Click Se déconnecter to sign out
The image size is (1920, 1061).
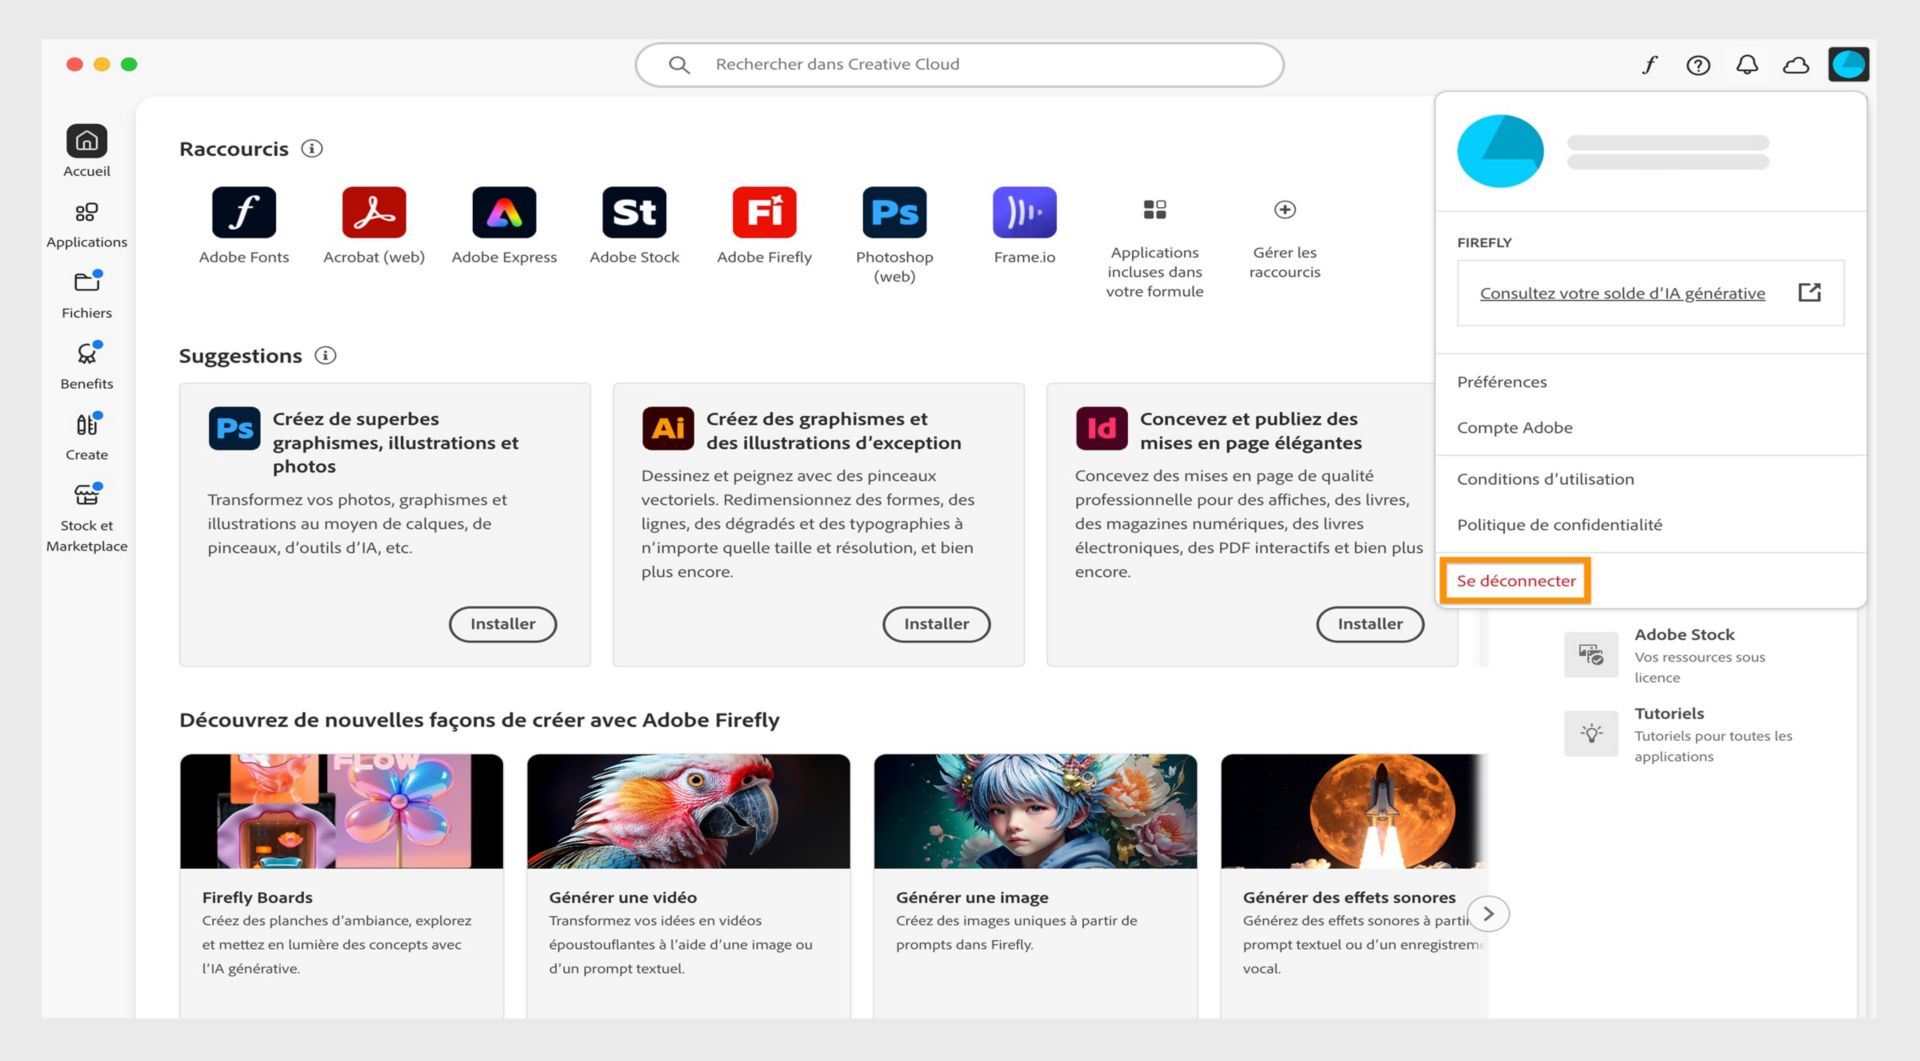(x=1515, y=580)
